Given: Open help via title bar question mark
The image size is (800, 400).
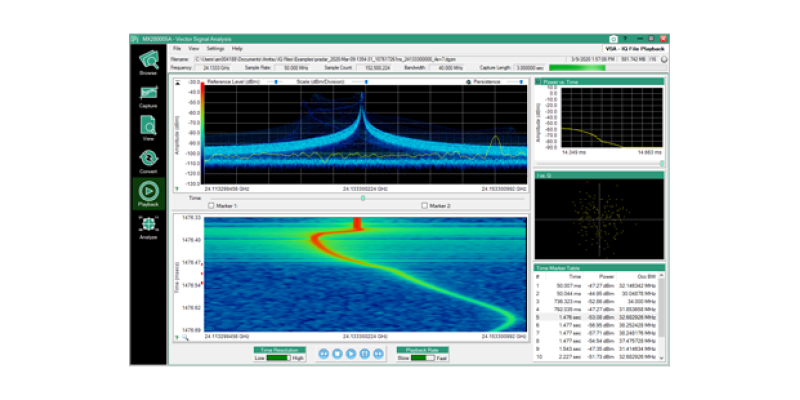Looking at the screenshot, I should click(x=625, y=39).
